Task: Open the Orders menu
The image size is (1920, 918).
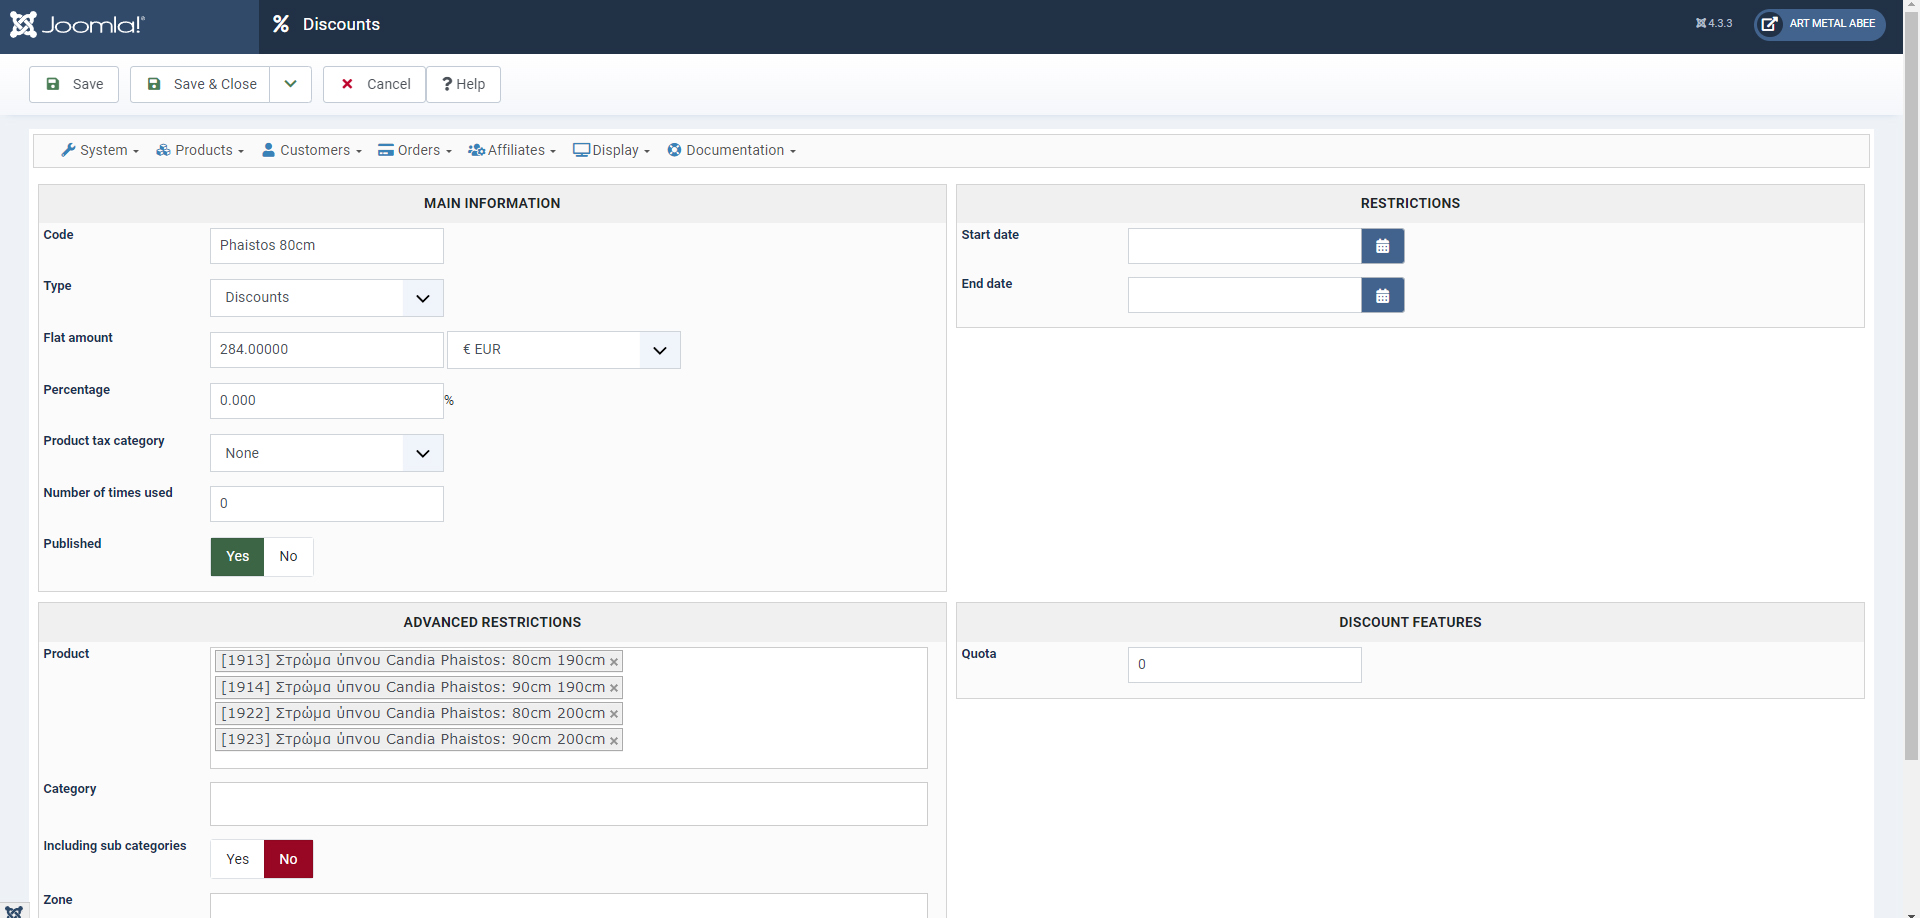Action: (415, 150)
